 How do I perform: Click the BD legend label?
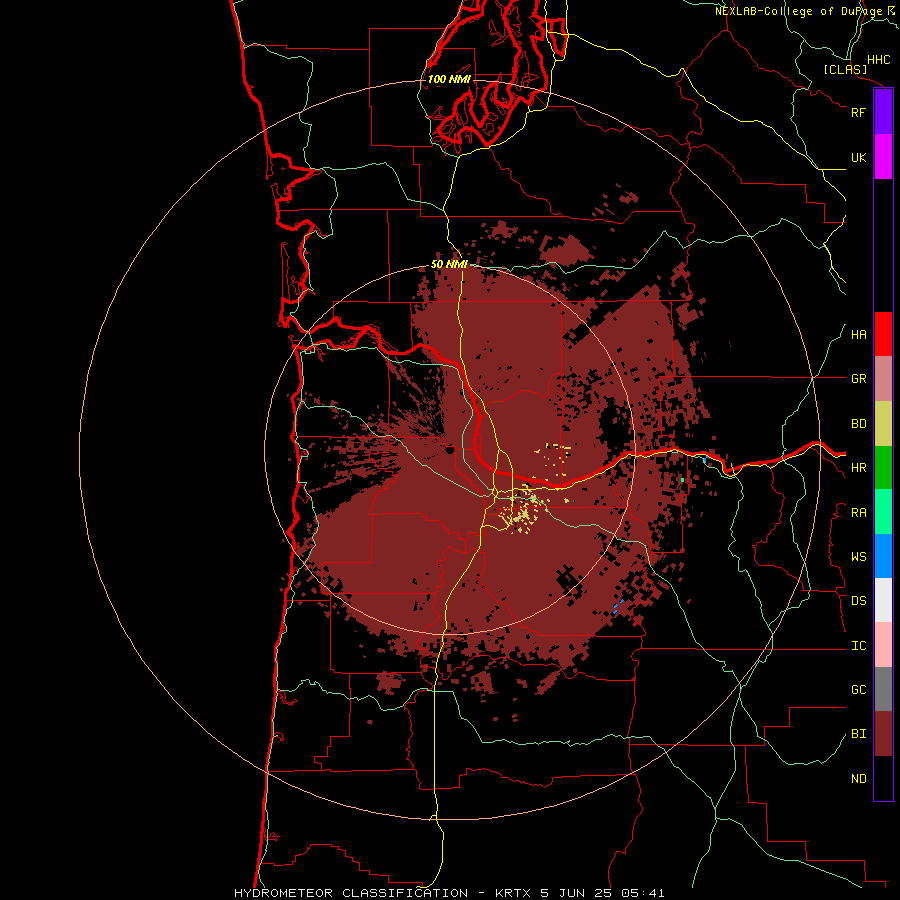pos(858,424)
